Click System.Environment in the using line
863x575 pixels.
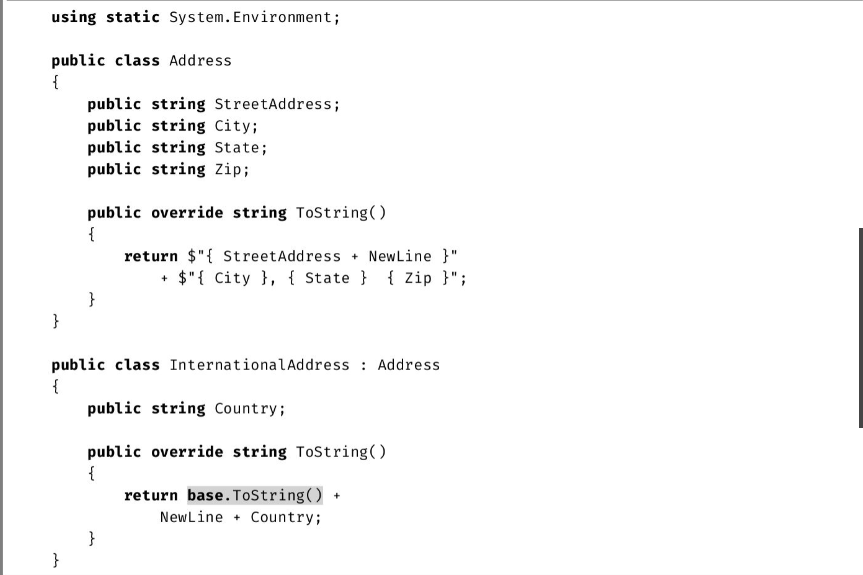pos(254,17)
